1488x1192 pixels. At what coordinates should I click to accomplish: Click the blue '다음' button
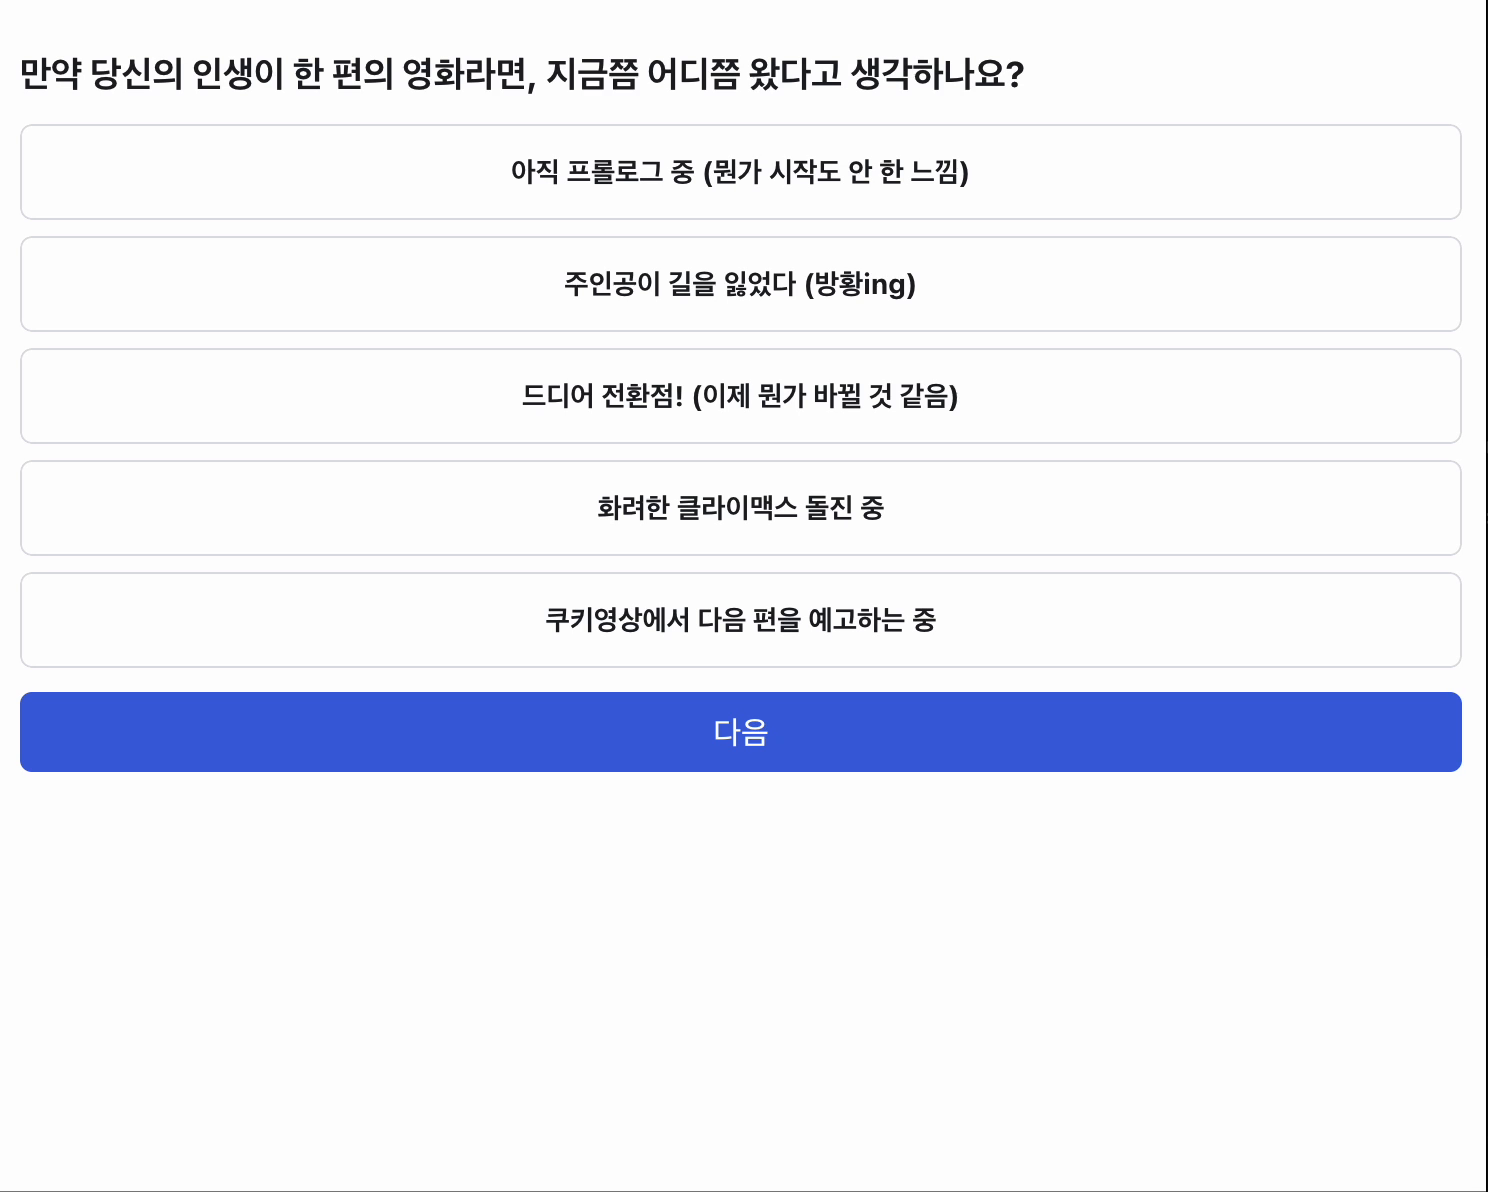(740, 732)
